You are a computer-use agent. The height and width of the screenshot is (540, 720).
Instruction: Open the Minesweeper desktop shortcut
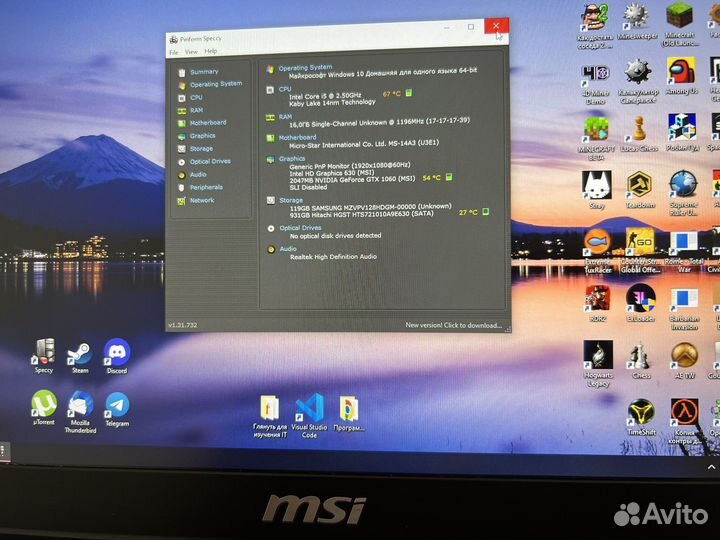[637, 22]
